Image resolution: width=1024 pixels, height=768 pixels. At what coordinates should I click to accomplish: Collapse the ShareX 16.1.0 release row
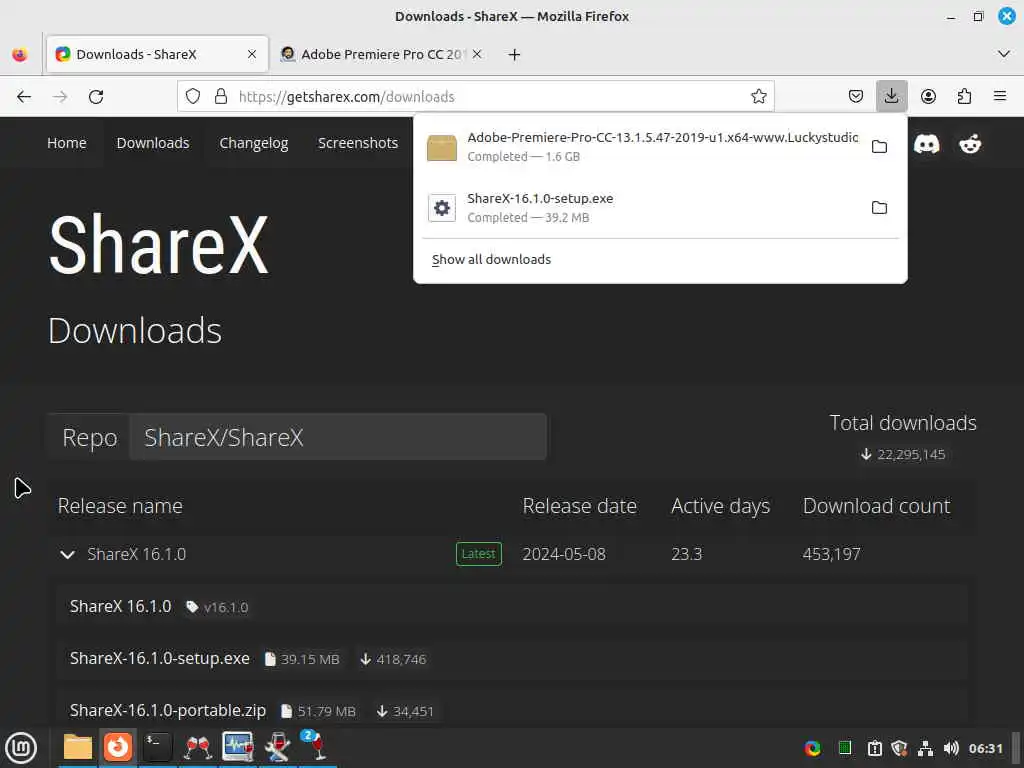tap(67, 554)
